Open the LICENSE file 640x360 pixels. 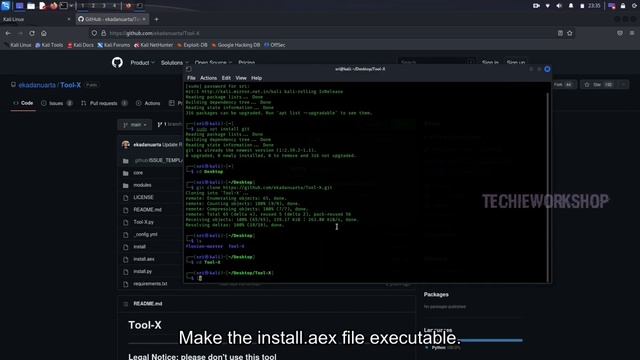143,197
